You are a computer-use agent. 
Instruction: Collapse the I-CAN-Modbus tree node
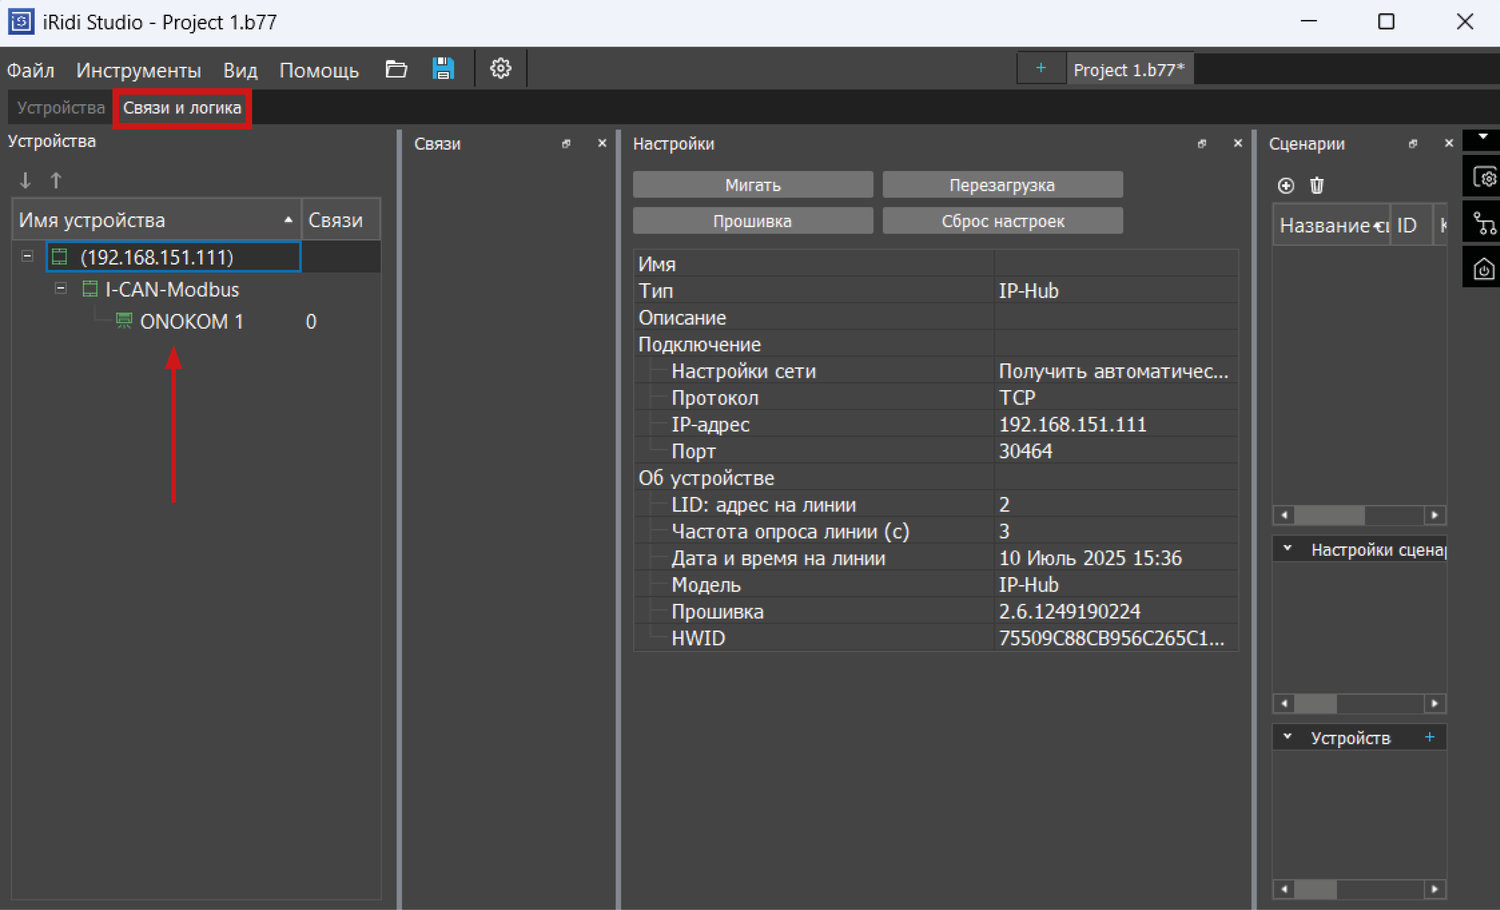(x=60, y=289)
